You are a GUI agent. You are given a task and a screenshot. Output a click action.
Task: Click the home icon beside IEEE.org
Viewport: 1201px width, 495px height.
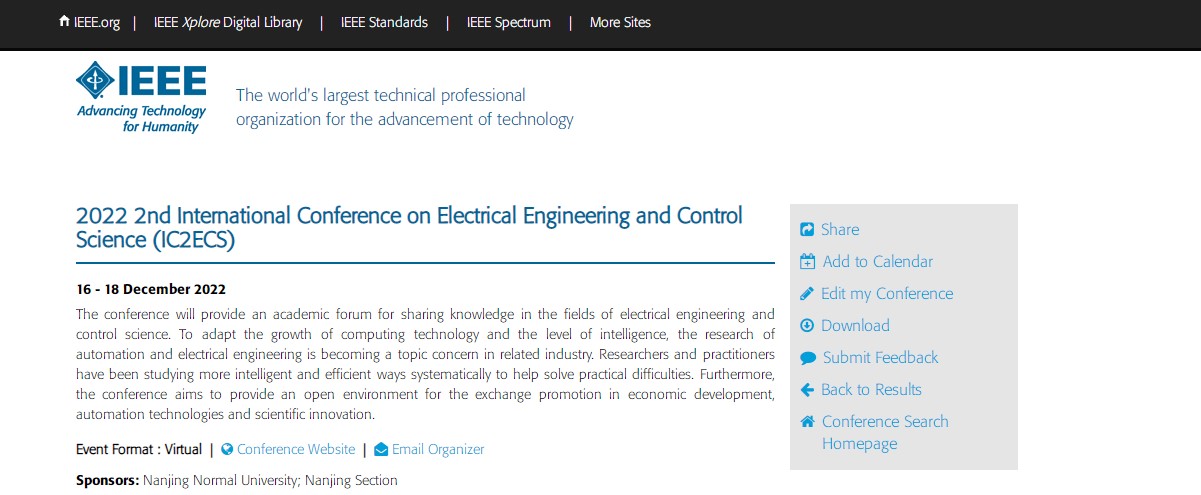click(x=65, y=21)
